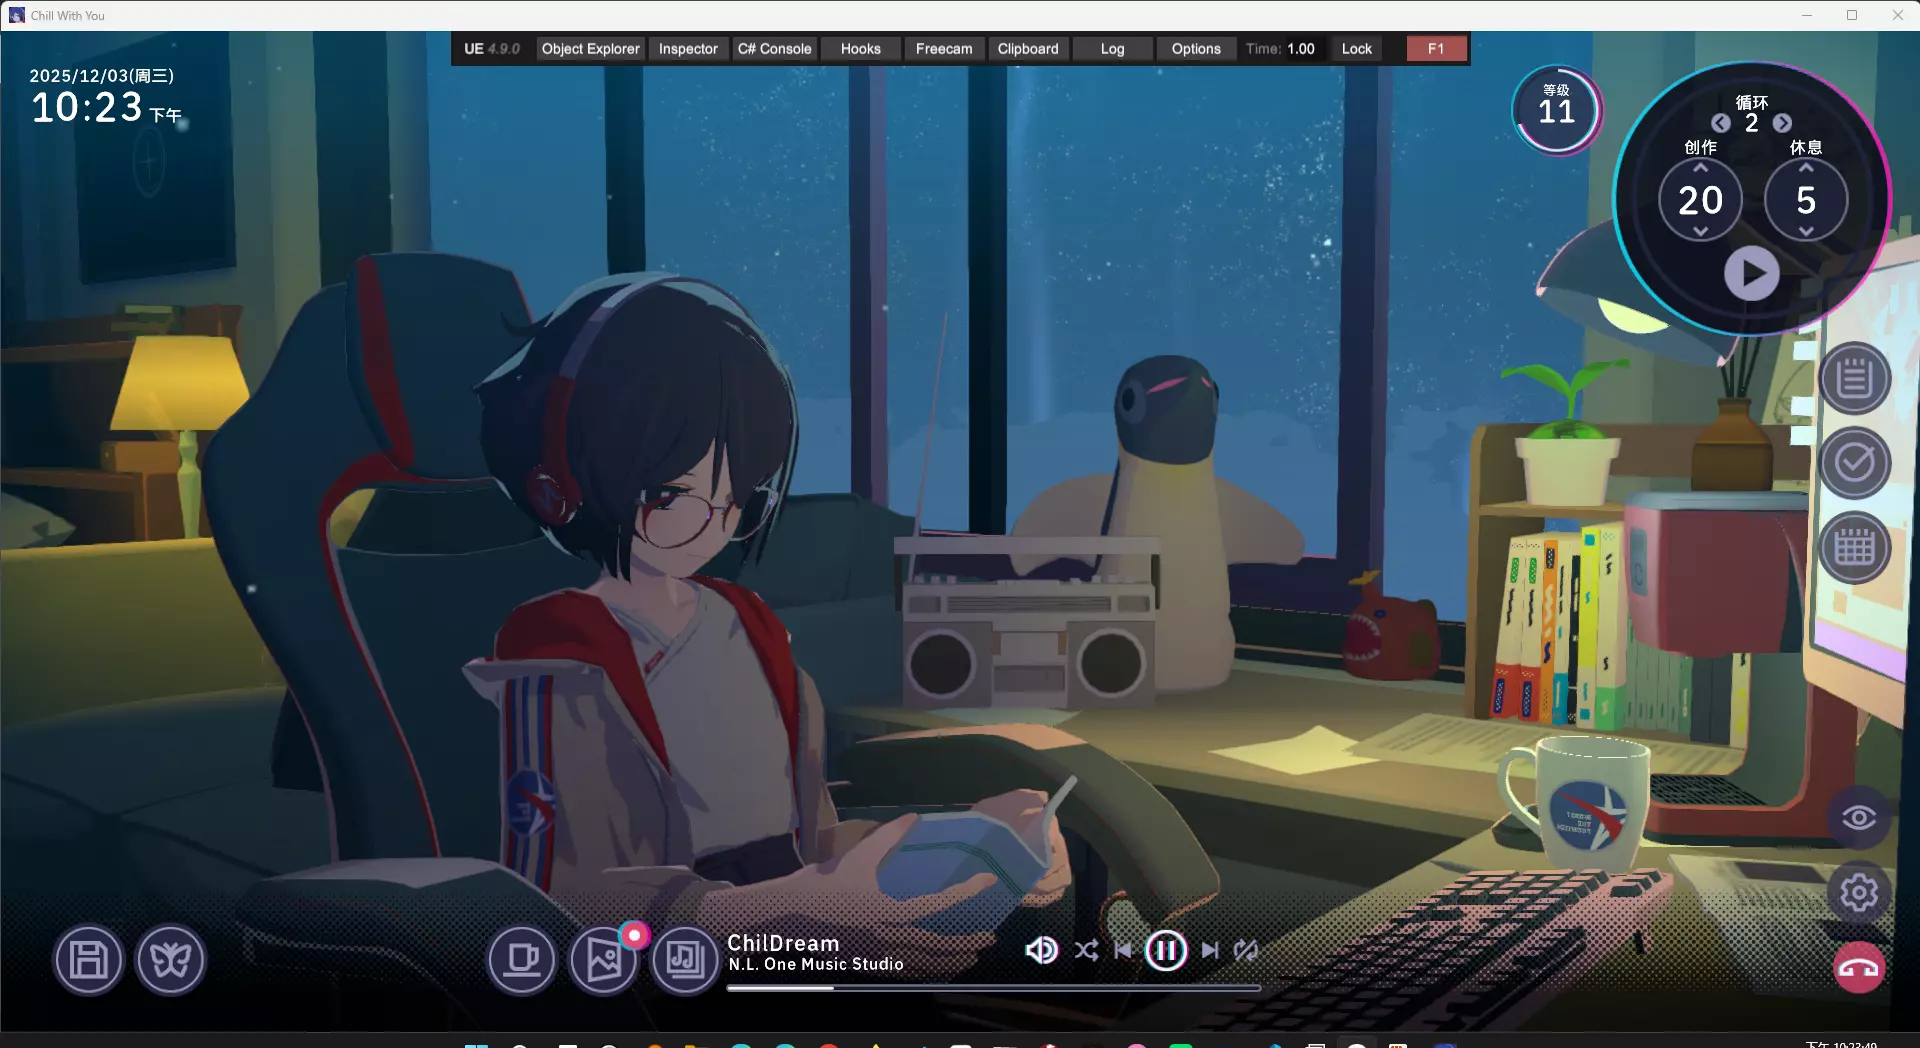The height and width of the screenshot is (1048, 1920).
Task: Open the picture scenery icon
Action: [604, 960]
